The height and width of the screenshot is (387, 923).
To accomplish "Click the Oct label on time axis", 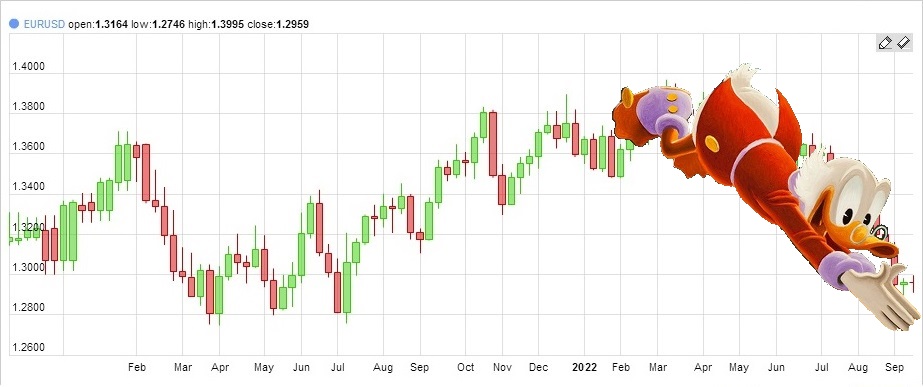I will point(466,368).
